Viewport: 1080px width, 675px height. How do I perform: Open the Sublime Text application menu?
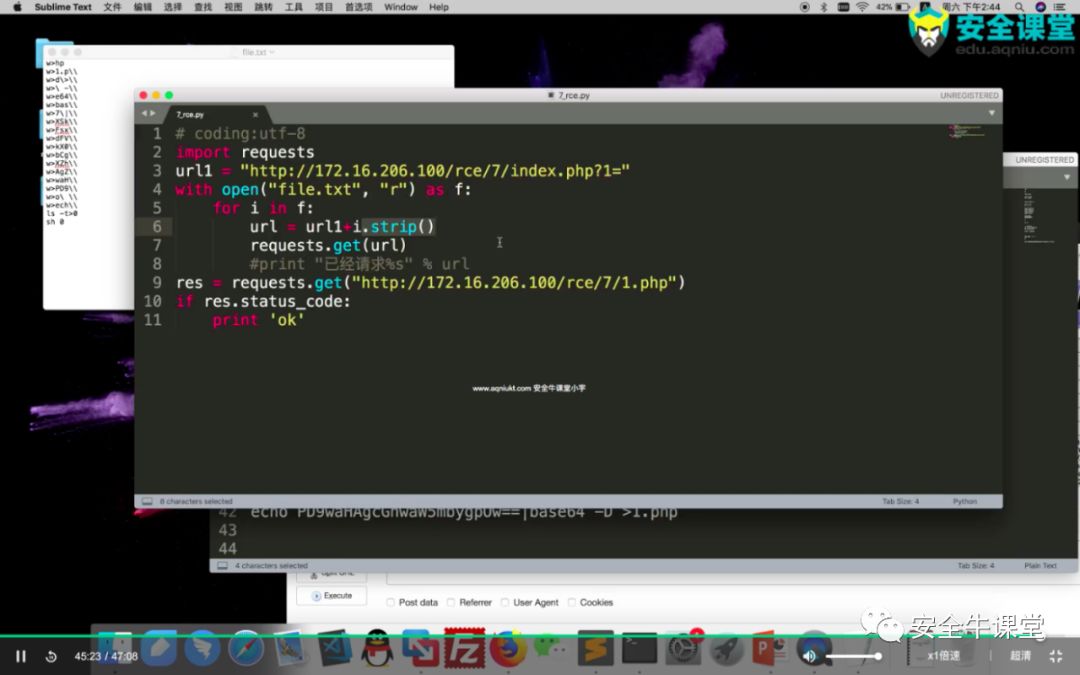pyautogui.click(x=63, y=7)
